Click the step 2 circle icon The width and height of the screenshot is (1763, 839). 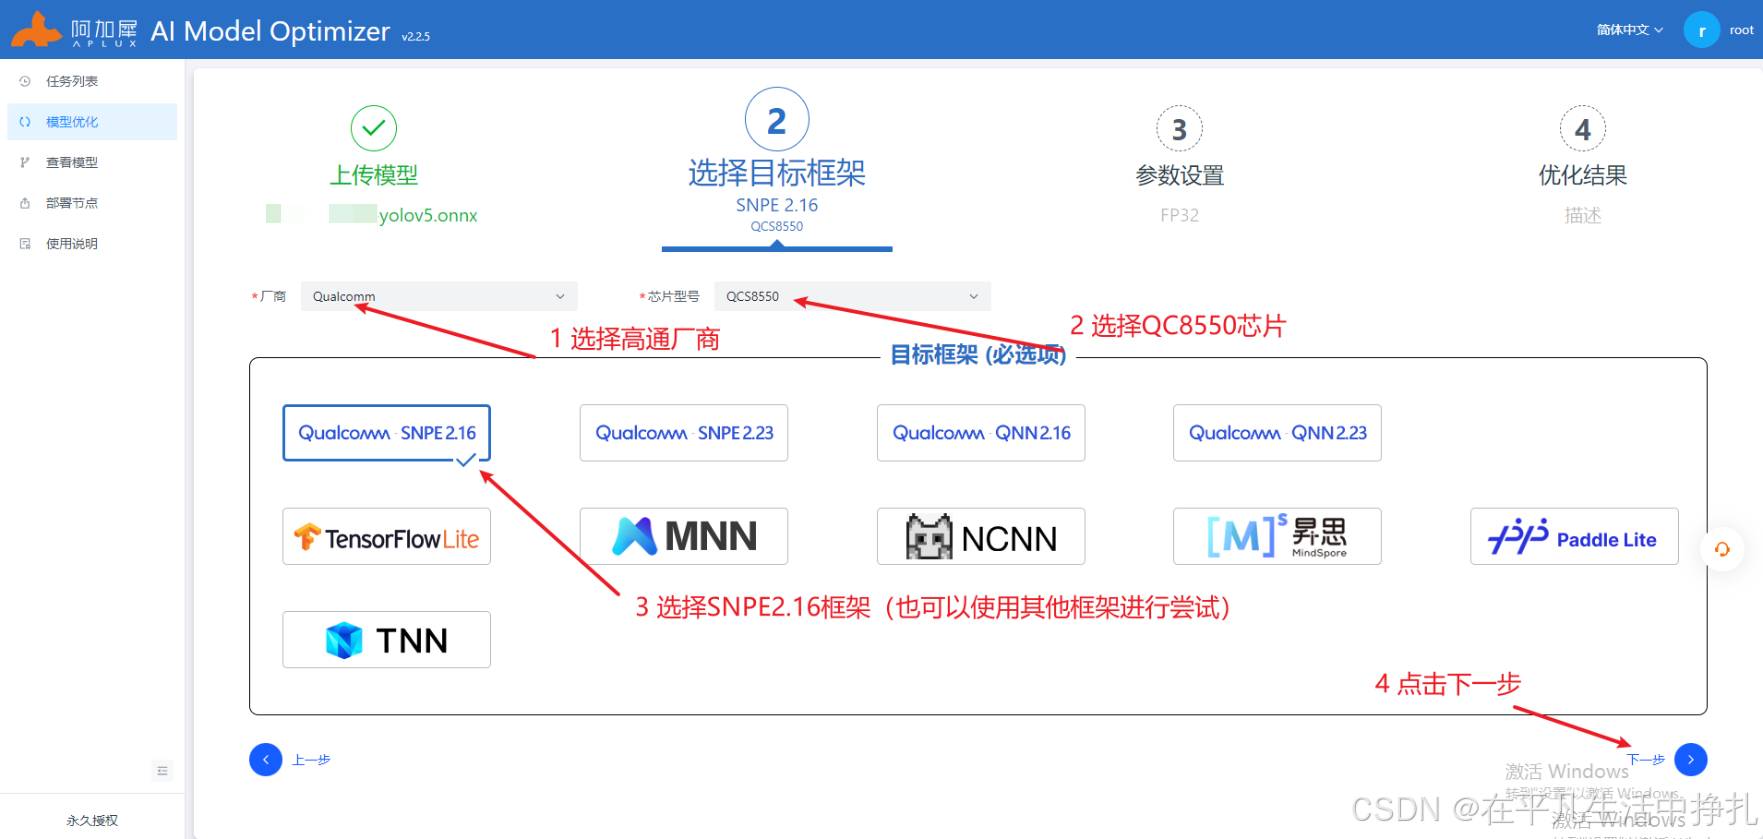tap(777, 120)
